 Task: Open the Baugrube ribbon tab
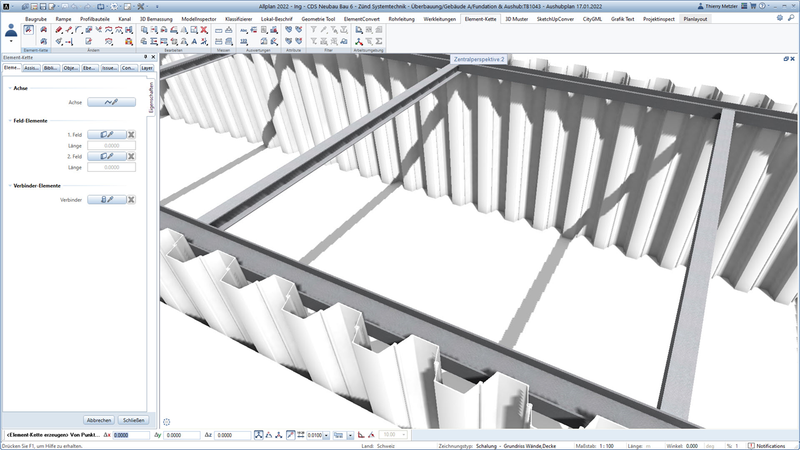(36, 19)
